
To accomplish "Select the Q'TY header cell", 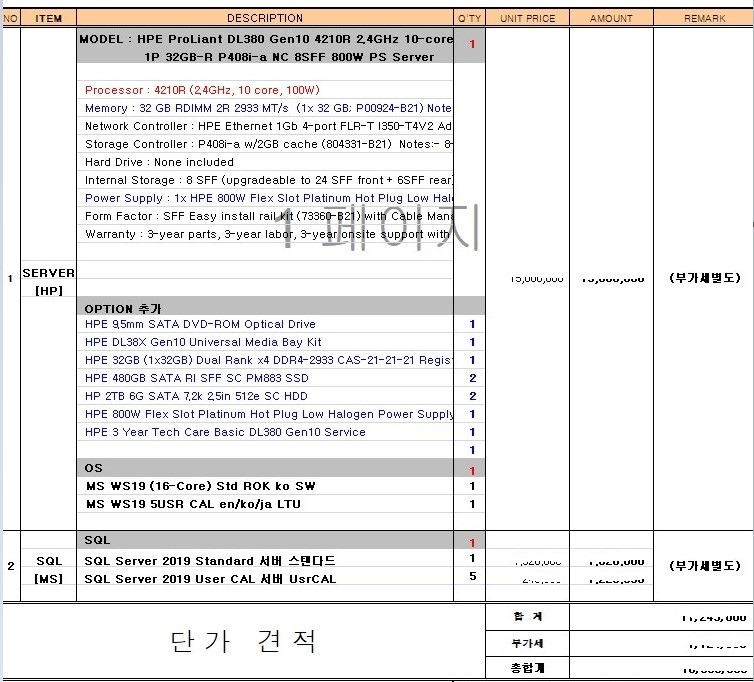I will (x=469, y=18).
